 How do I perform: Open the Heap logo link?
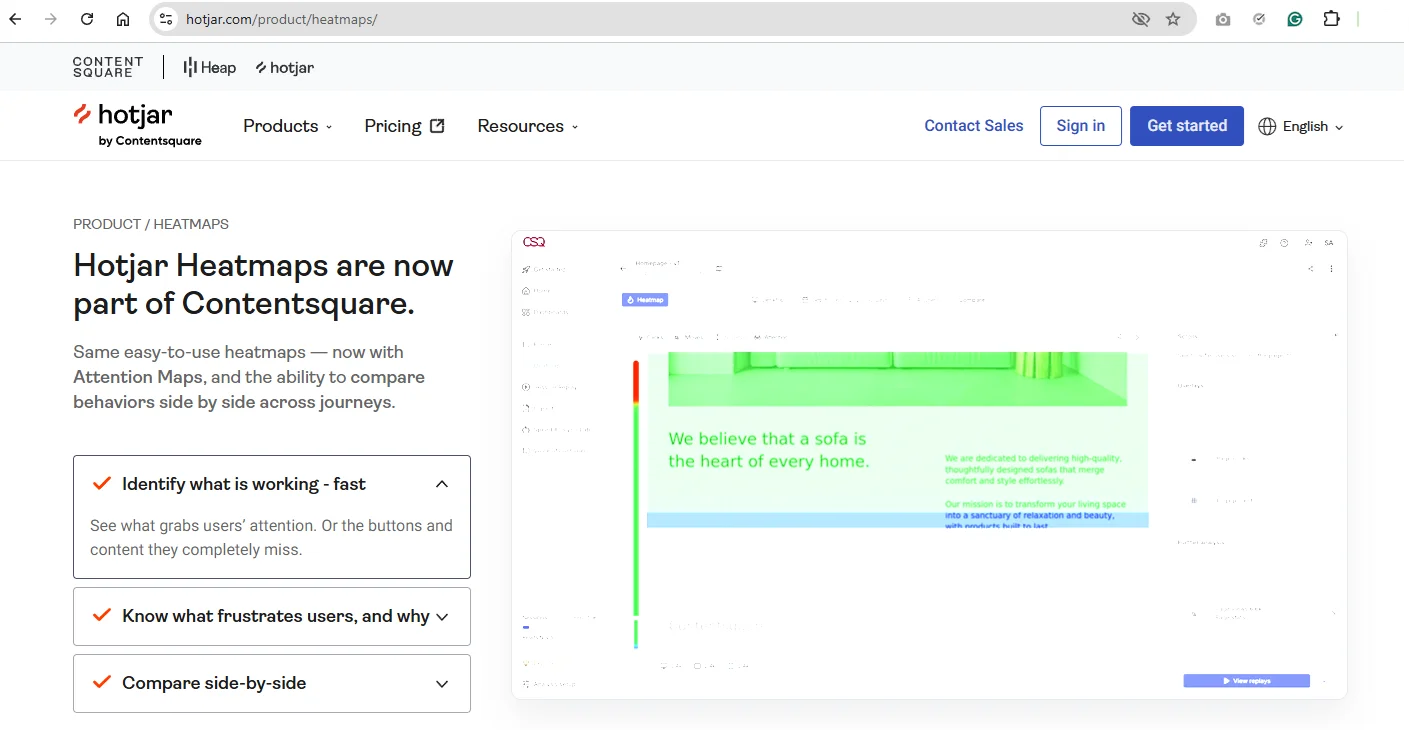210,67
